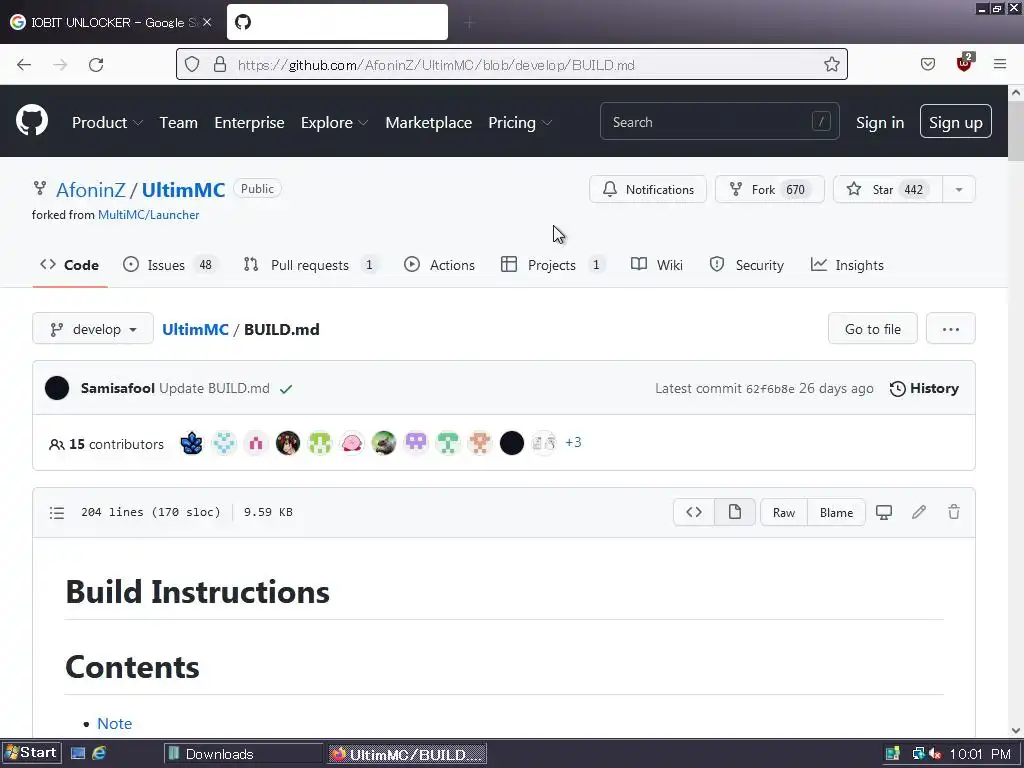Click the volume muted tray icon
Viewport: 1024px width, 768px height.
pos(935,754)
